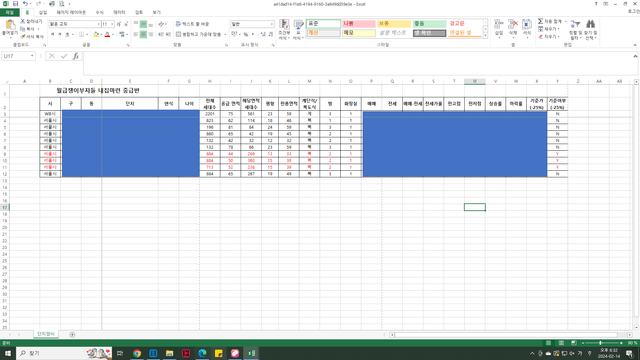The image size is (640, 360).
Task: Expand the font name dropdown
Action: pyautogui.click(x=98, y=24)
